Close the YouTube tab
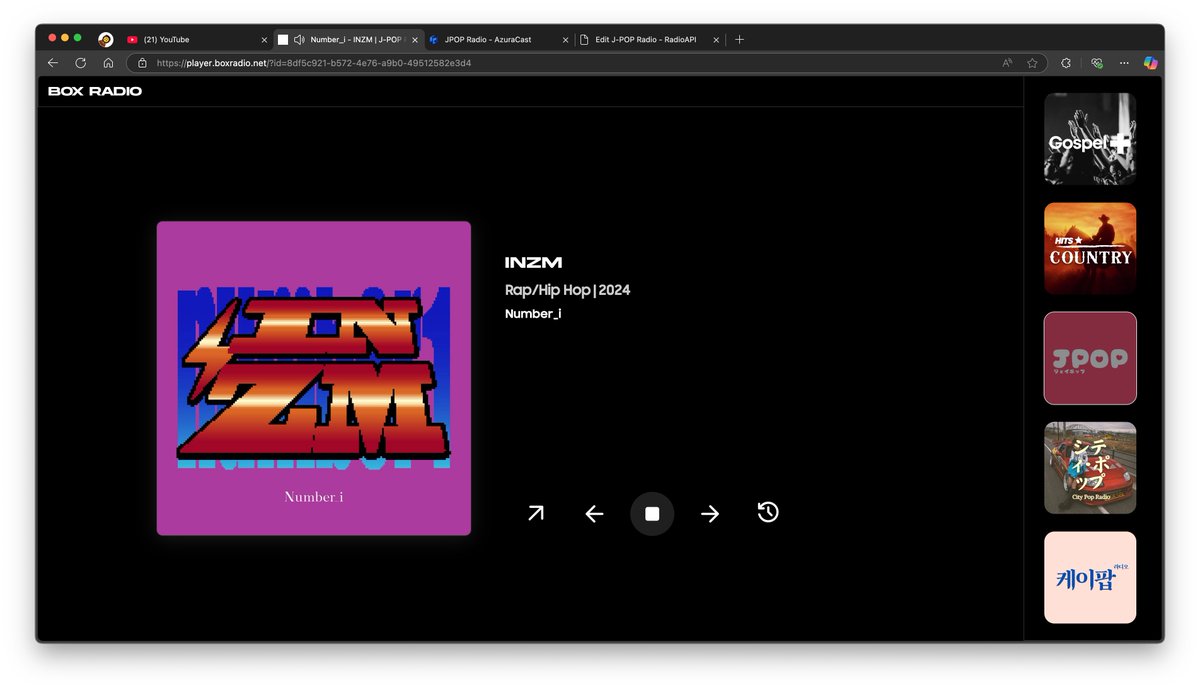The height and width of the screenshot is (690, 1200). click(264, 40)
